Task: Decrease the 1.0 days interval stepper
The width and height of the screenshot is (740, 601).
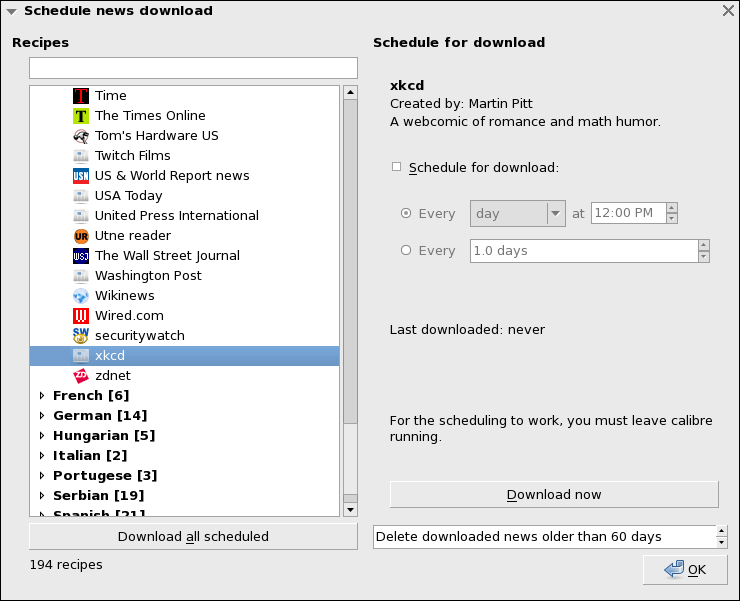Action: point(704,257)
